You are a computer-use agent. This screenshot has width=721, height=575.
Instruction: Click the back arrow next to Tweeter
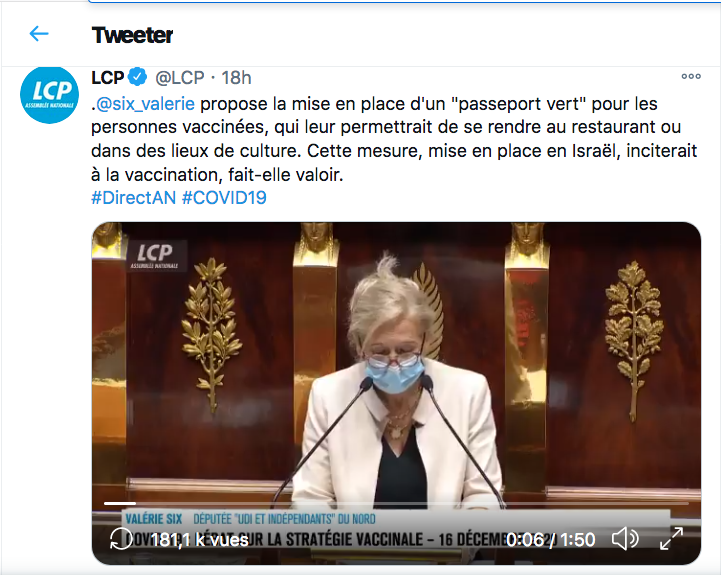pyautogui.click(x=39, y=34)
